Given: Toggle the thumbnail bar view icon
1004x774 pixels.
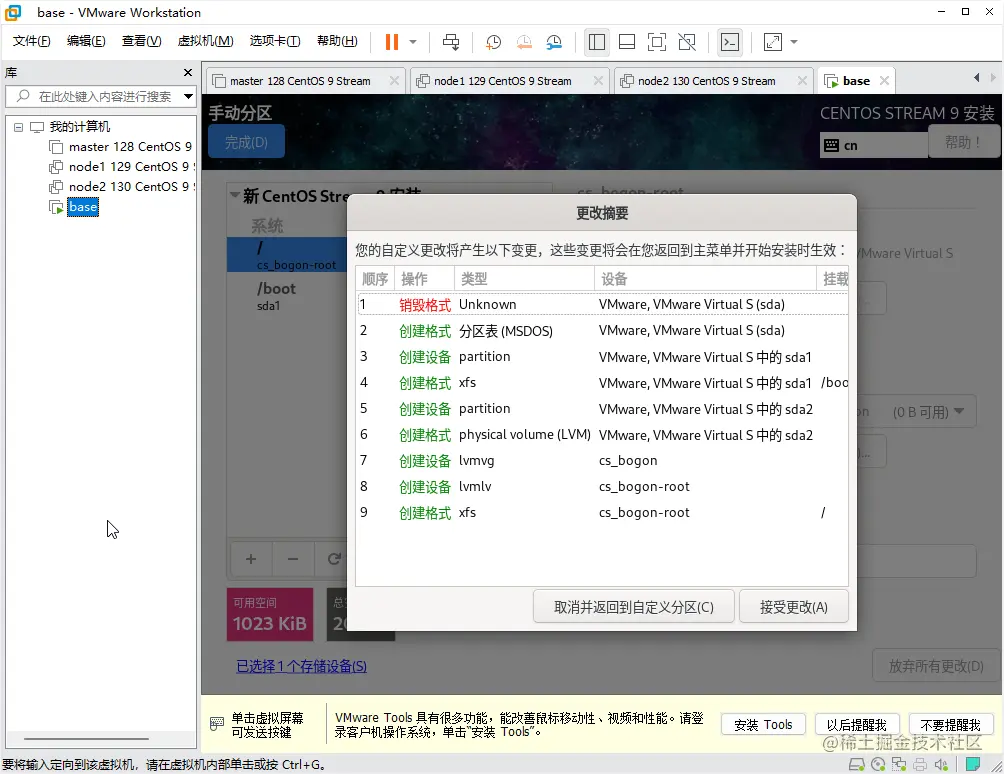Looking at the screenshot, I should 627,42.
